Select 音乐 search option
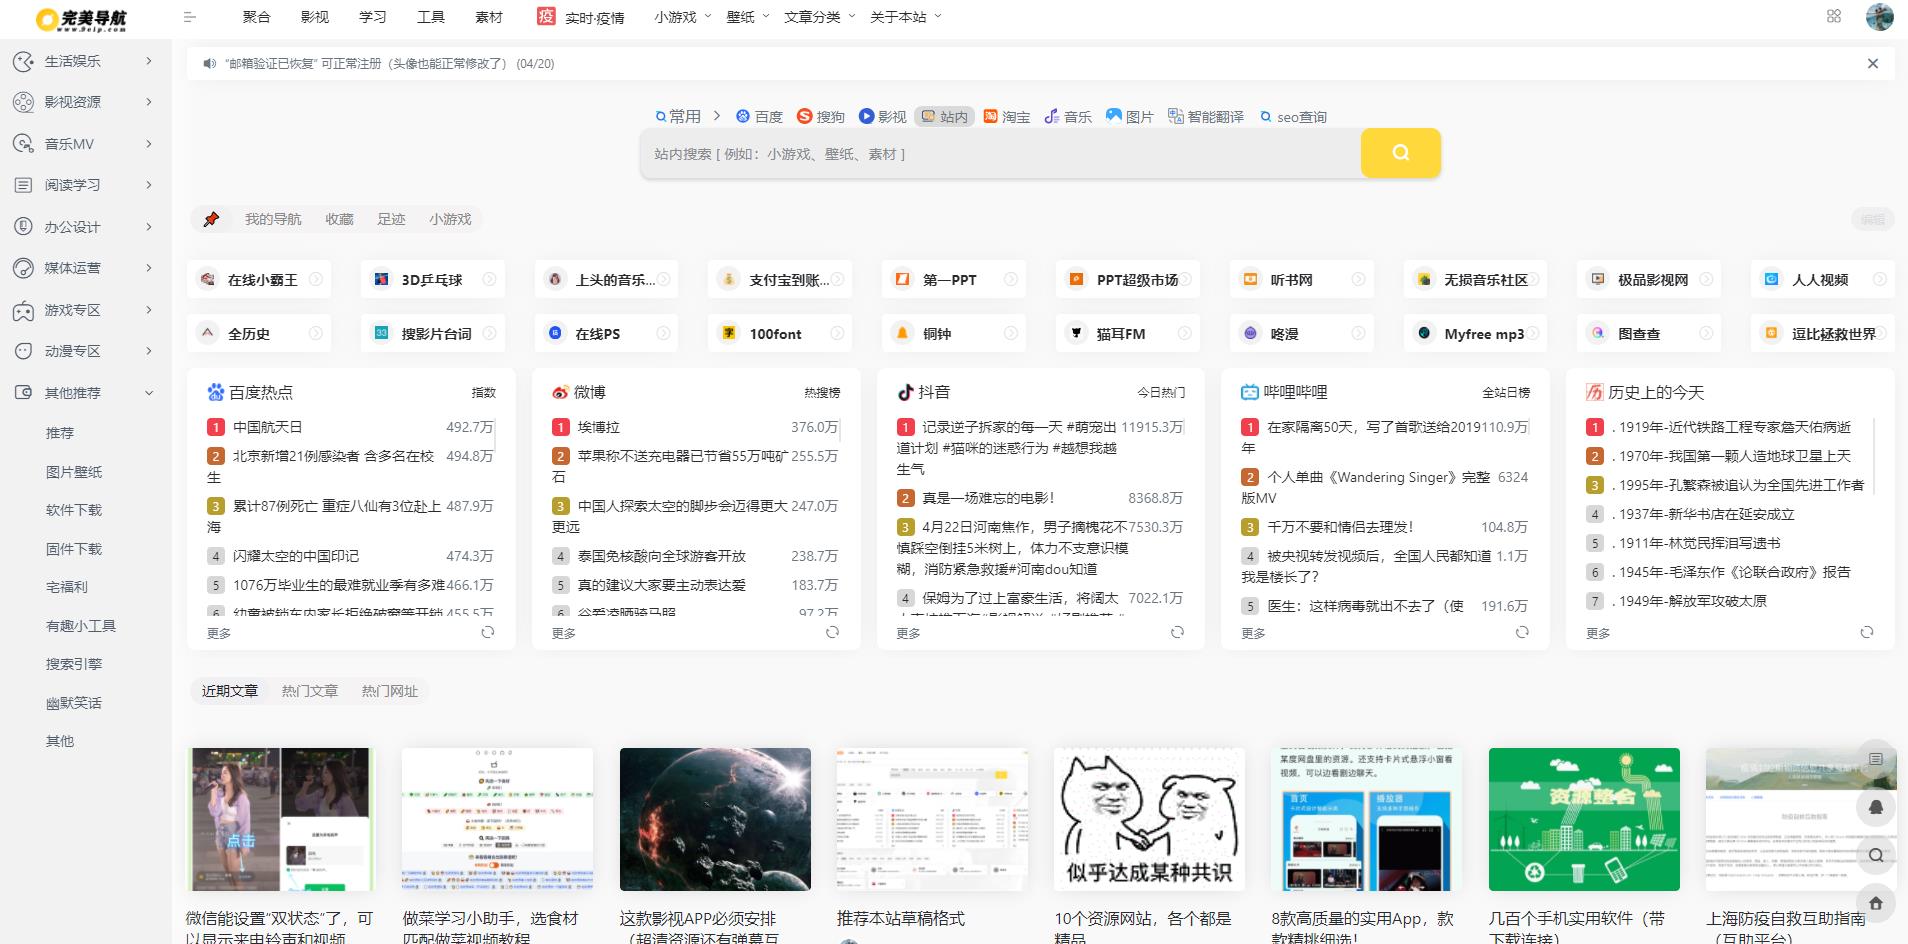Viewport: 1908px width, 944px height. (1068, 116)
